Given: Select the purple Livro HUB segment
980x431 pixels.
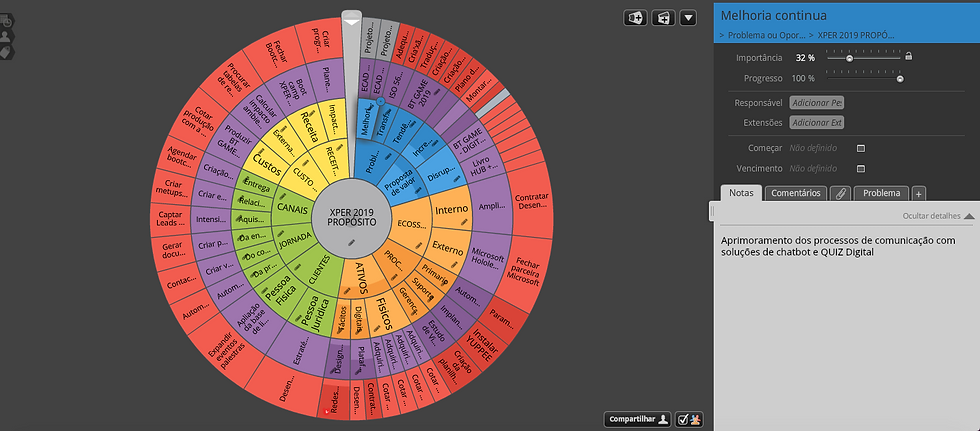Looking at the screenshot, I should click(484, 167).
